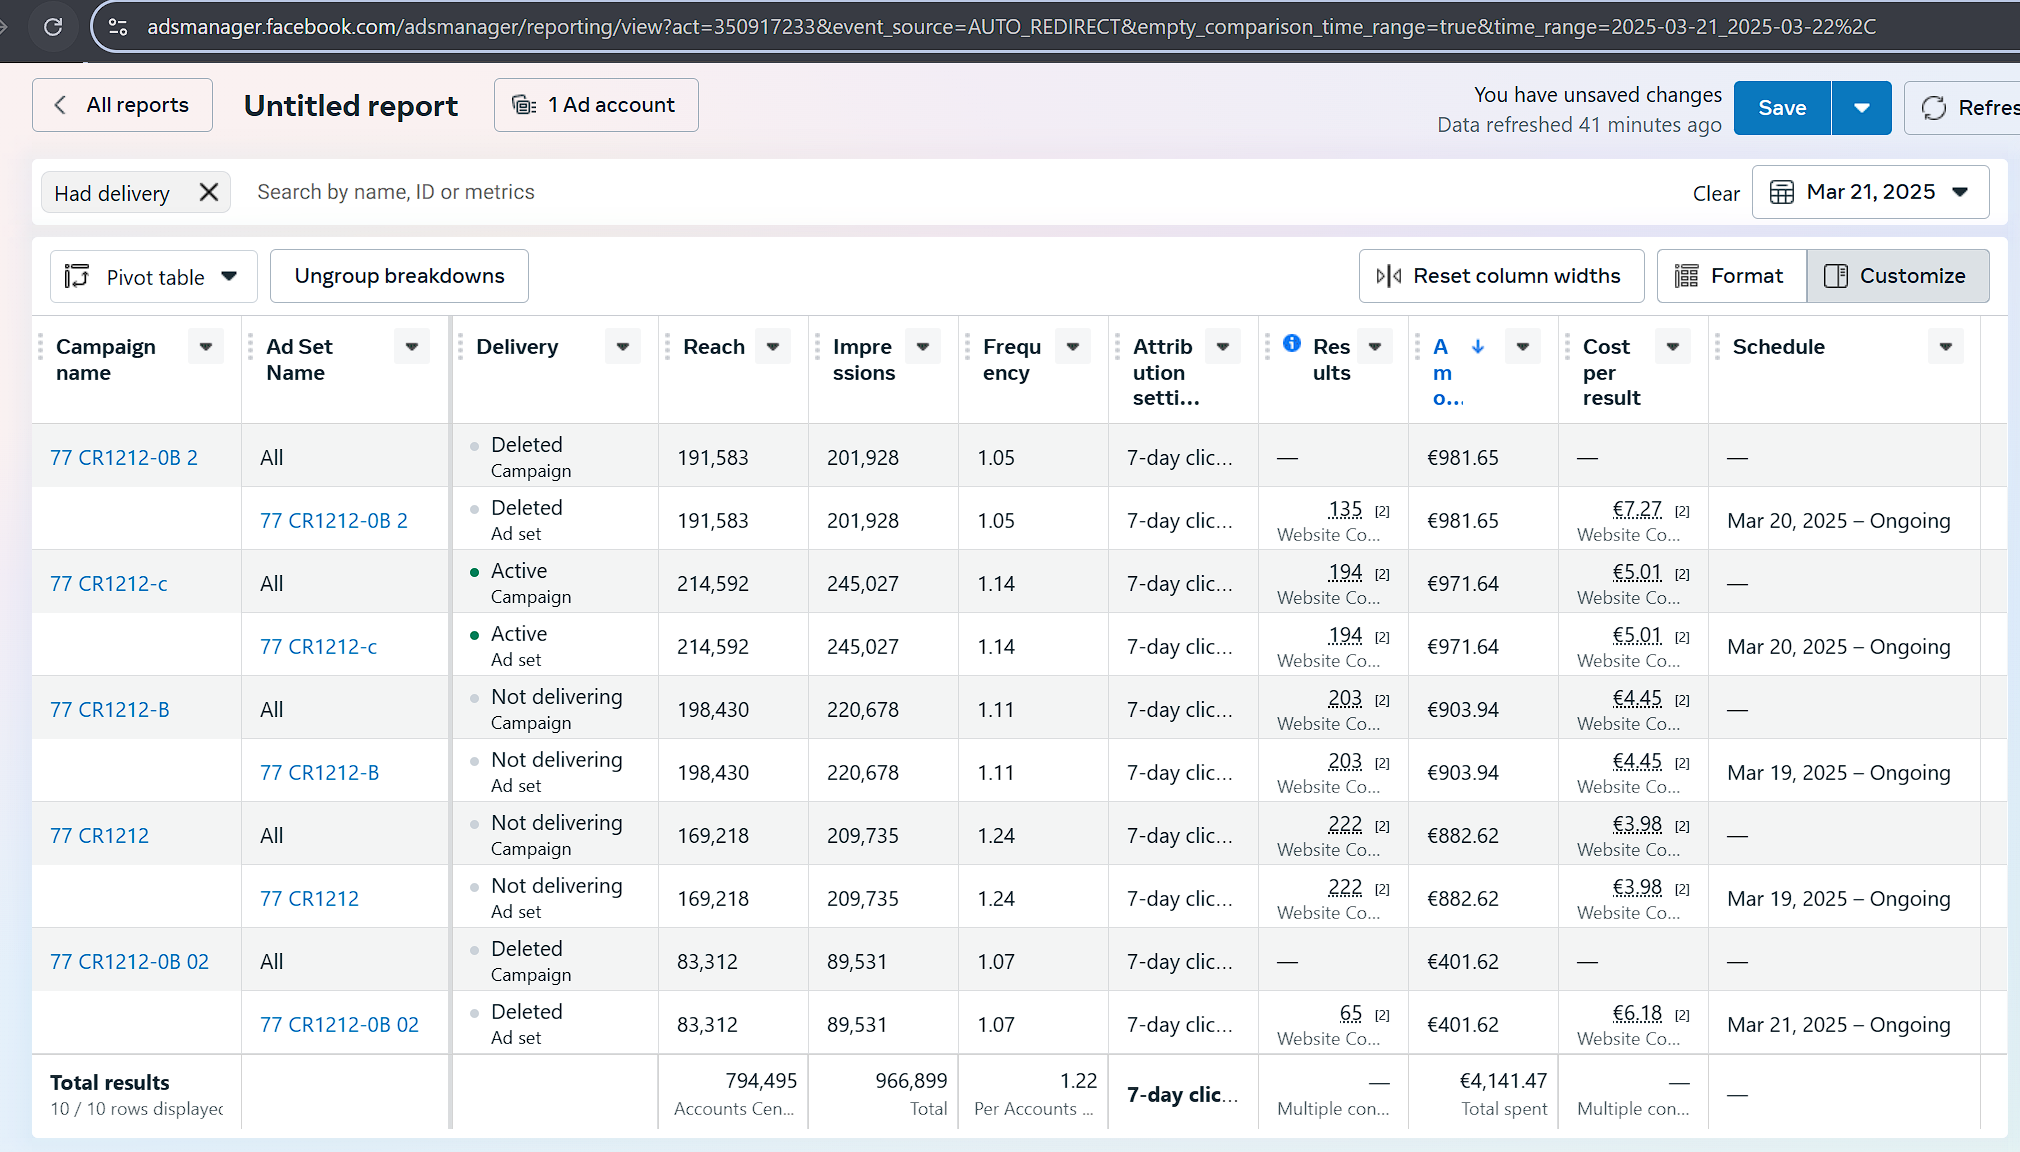Open the Format panel
This screenshot has width=2020, height=1152.
1731,276
